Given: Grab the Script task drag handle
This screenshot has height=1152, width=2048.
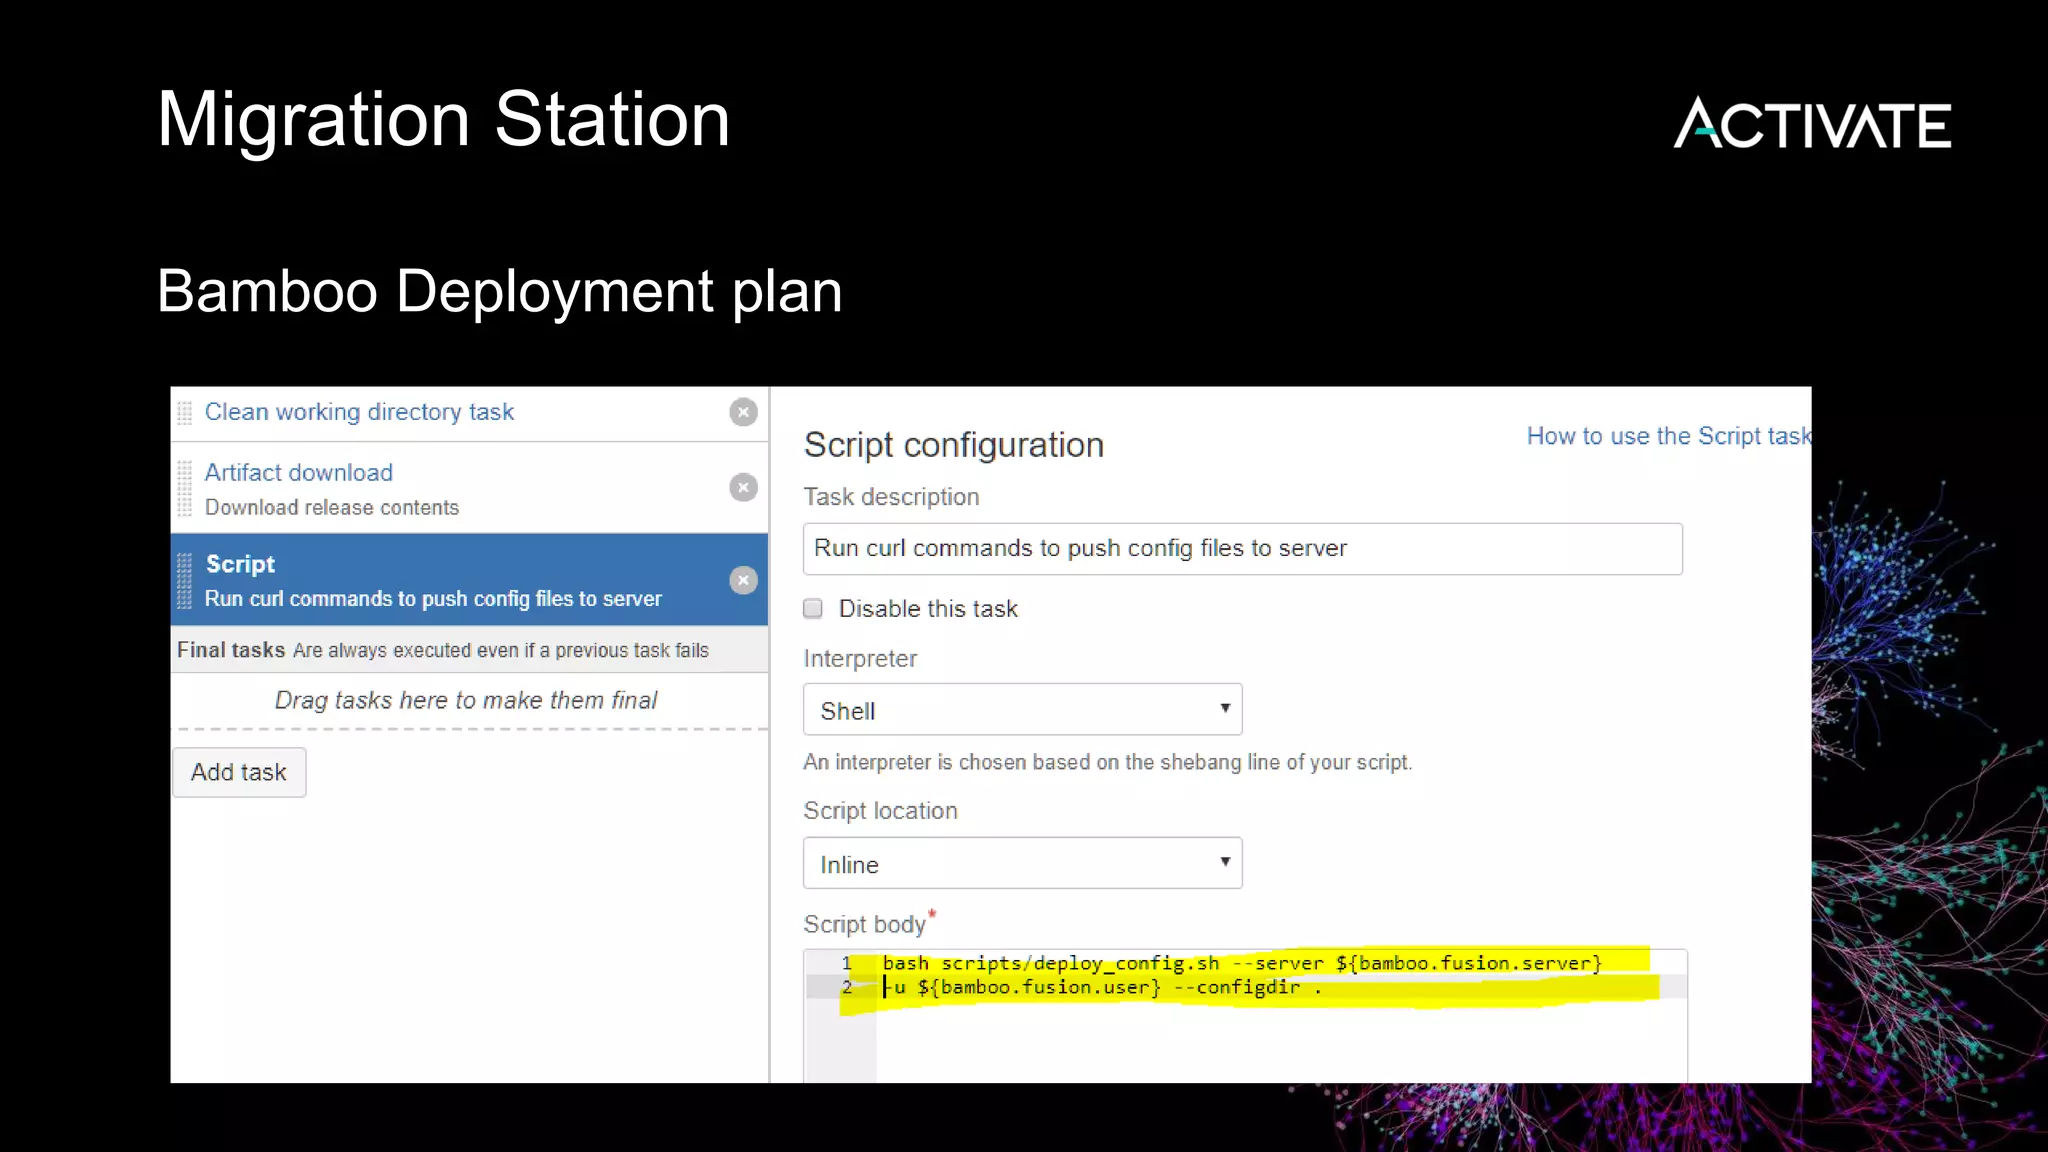Looking at the screenshot, I should [184, 581].
